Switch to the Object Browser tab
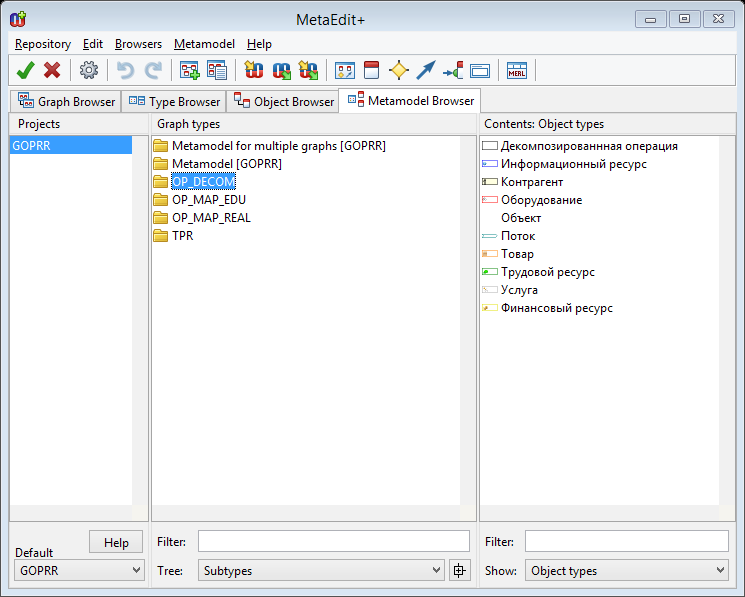The image size is (745, 597). 283,102
